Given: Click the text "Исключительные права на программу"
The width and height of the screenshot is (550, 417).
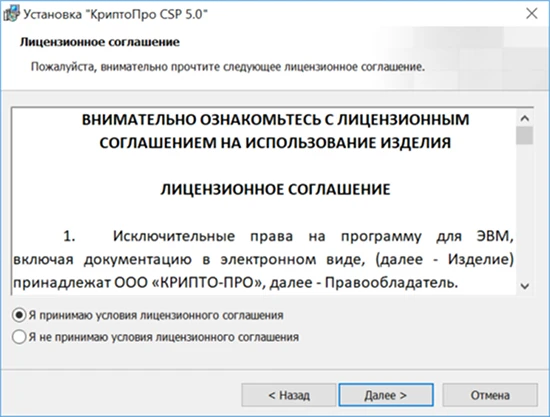Looking at the screenshot, I should point(267,236).
